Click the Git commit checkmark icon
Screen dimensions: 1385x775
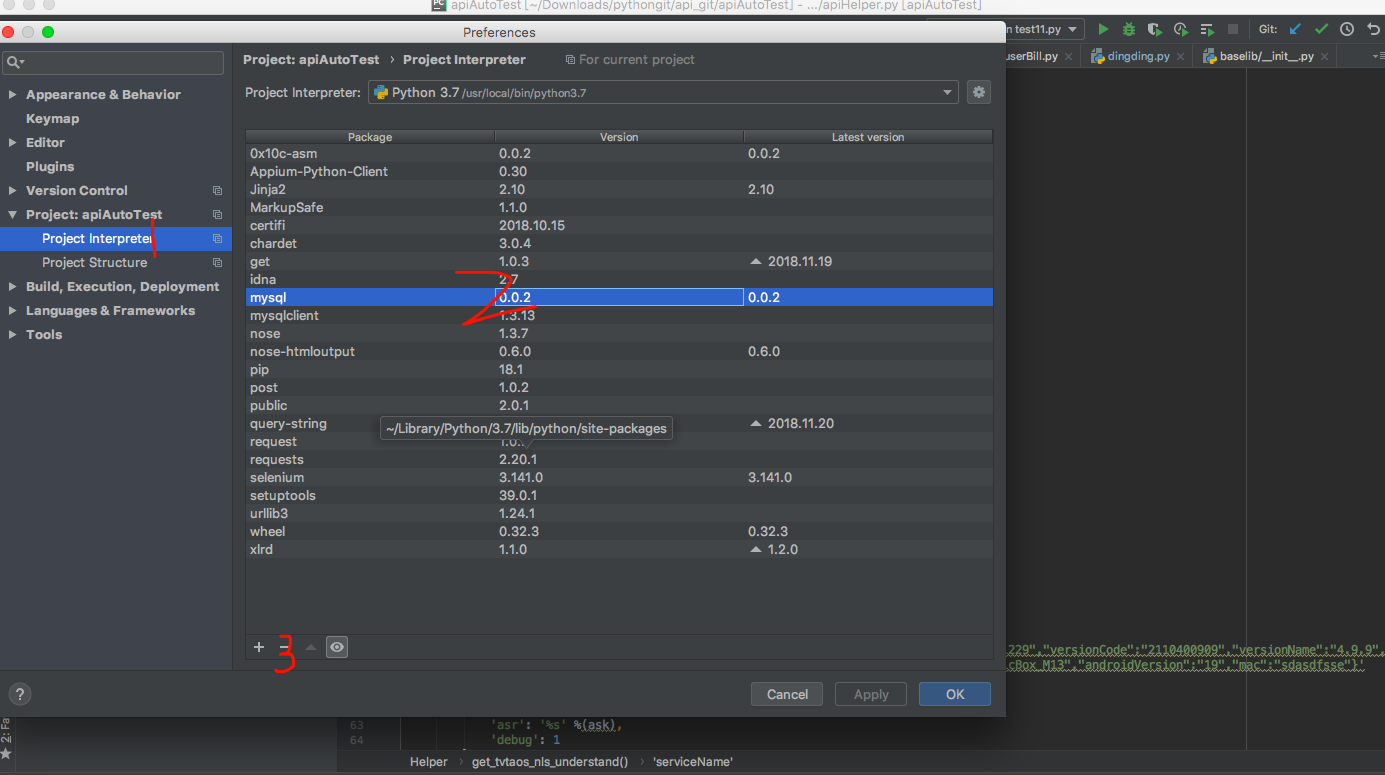pyautogui.click(x=1321, y=29)
